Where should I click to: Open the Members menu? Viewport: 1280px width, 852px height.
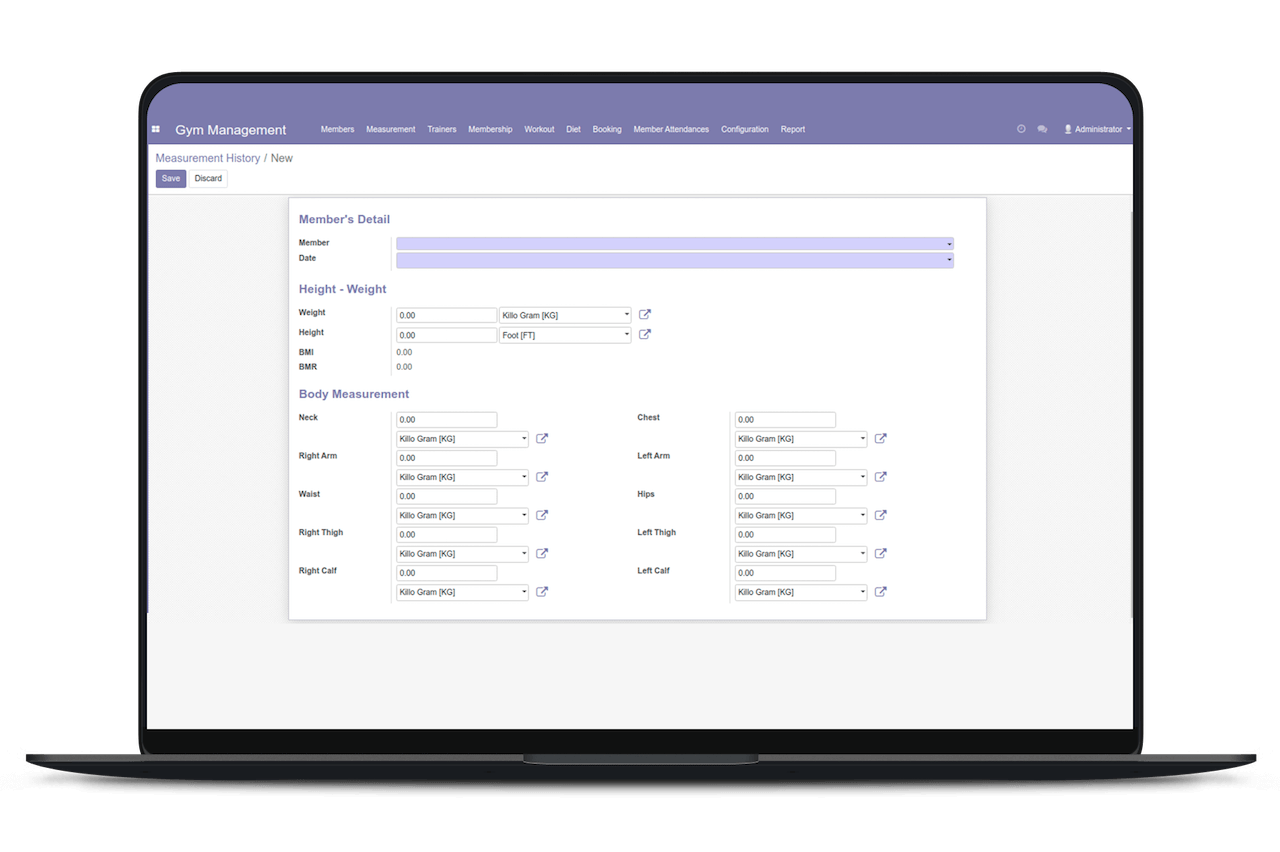(x=337, y=129)
